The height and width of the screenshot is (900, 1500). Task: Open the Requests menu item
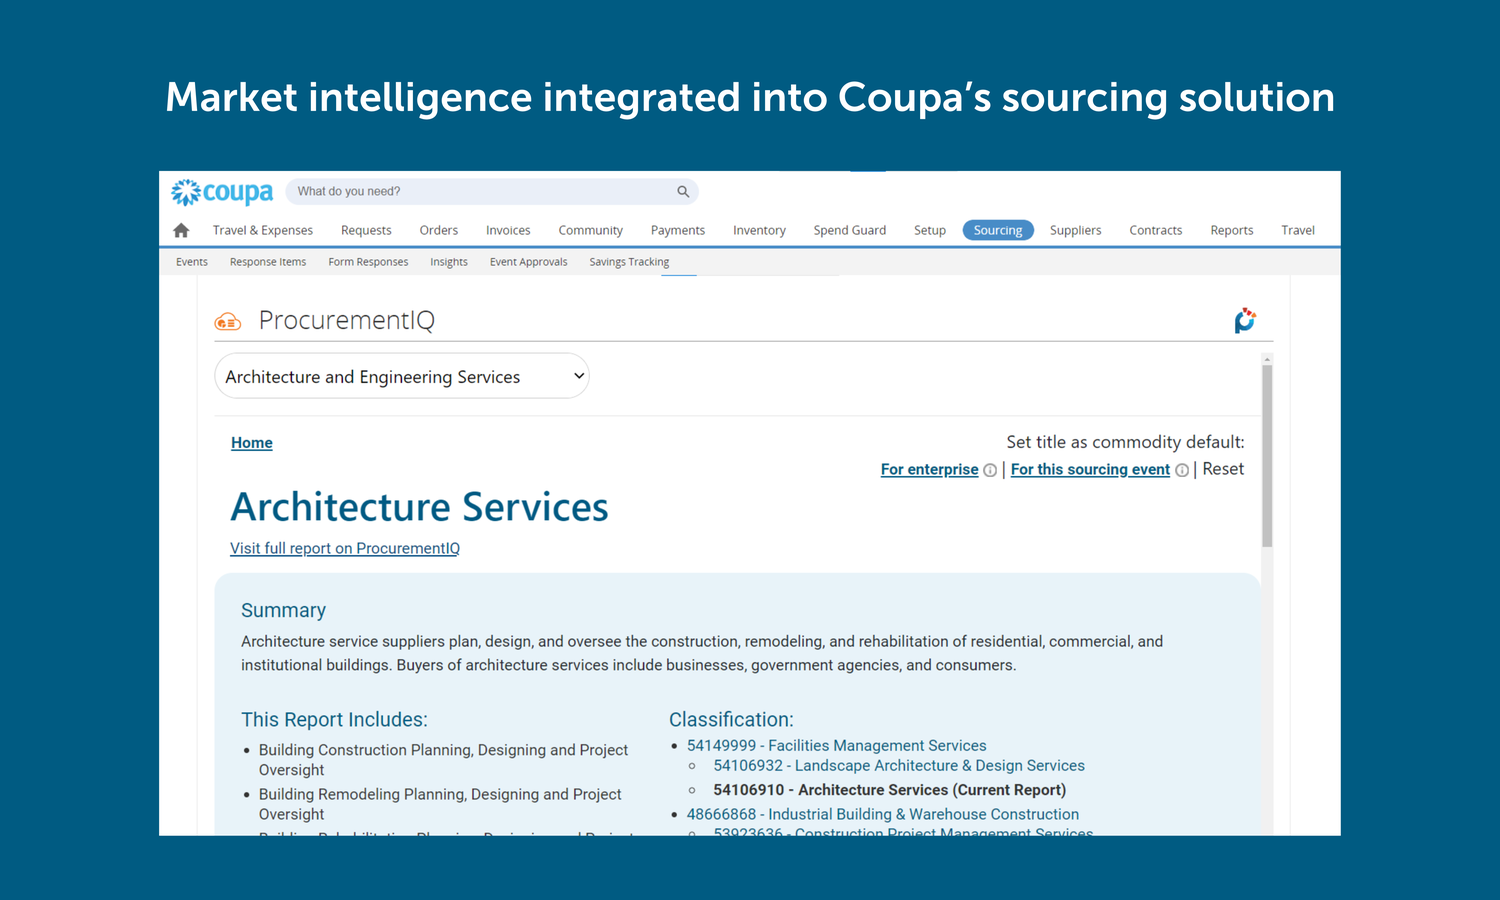[x=366, y=230]
